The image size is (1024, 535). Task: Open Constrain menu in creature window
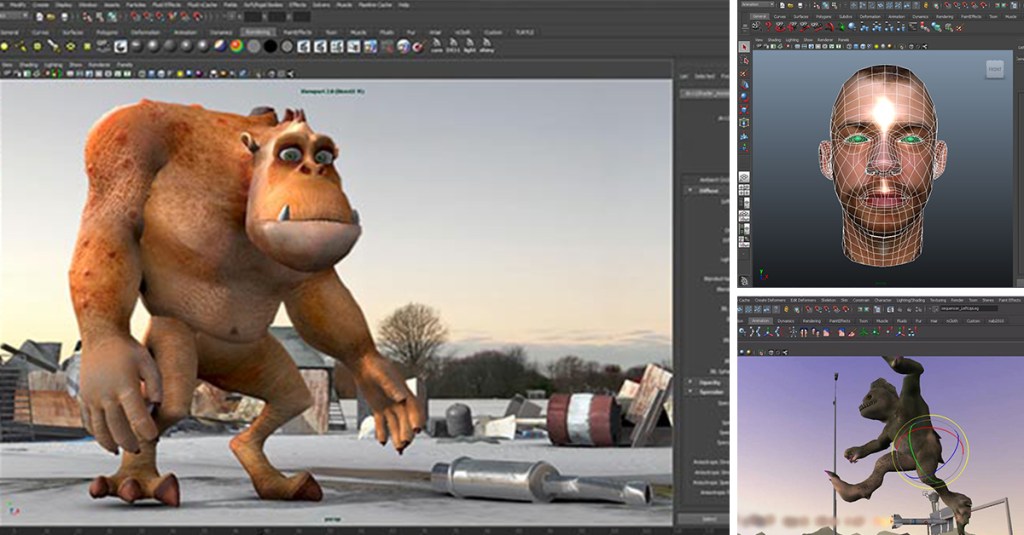(x=861, y=300)
